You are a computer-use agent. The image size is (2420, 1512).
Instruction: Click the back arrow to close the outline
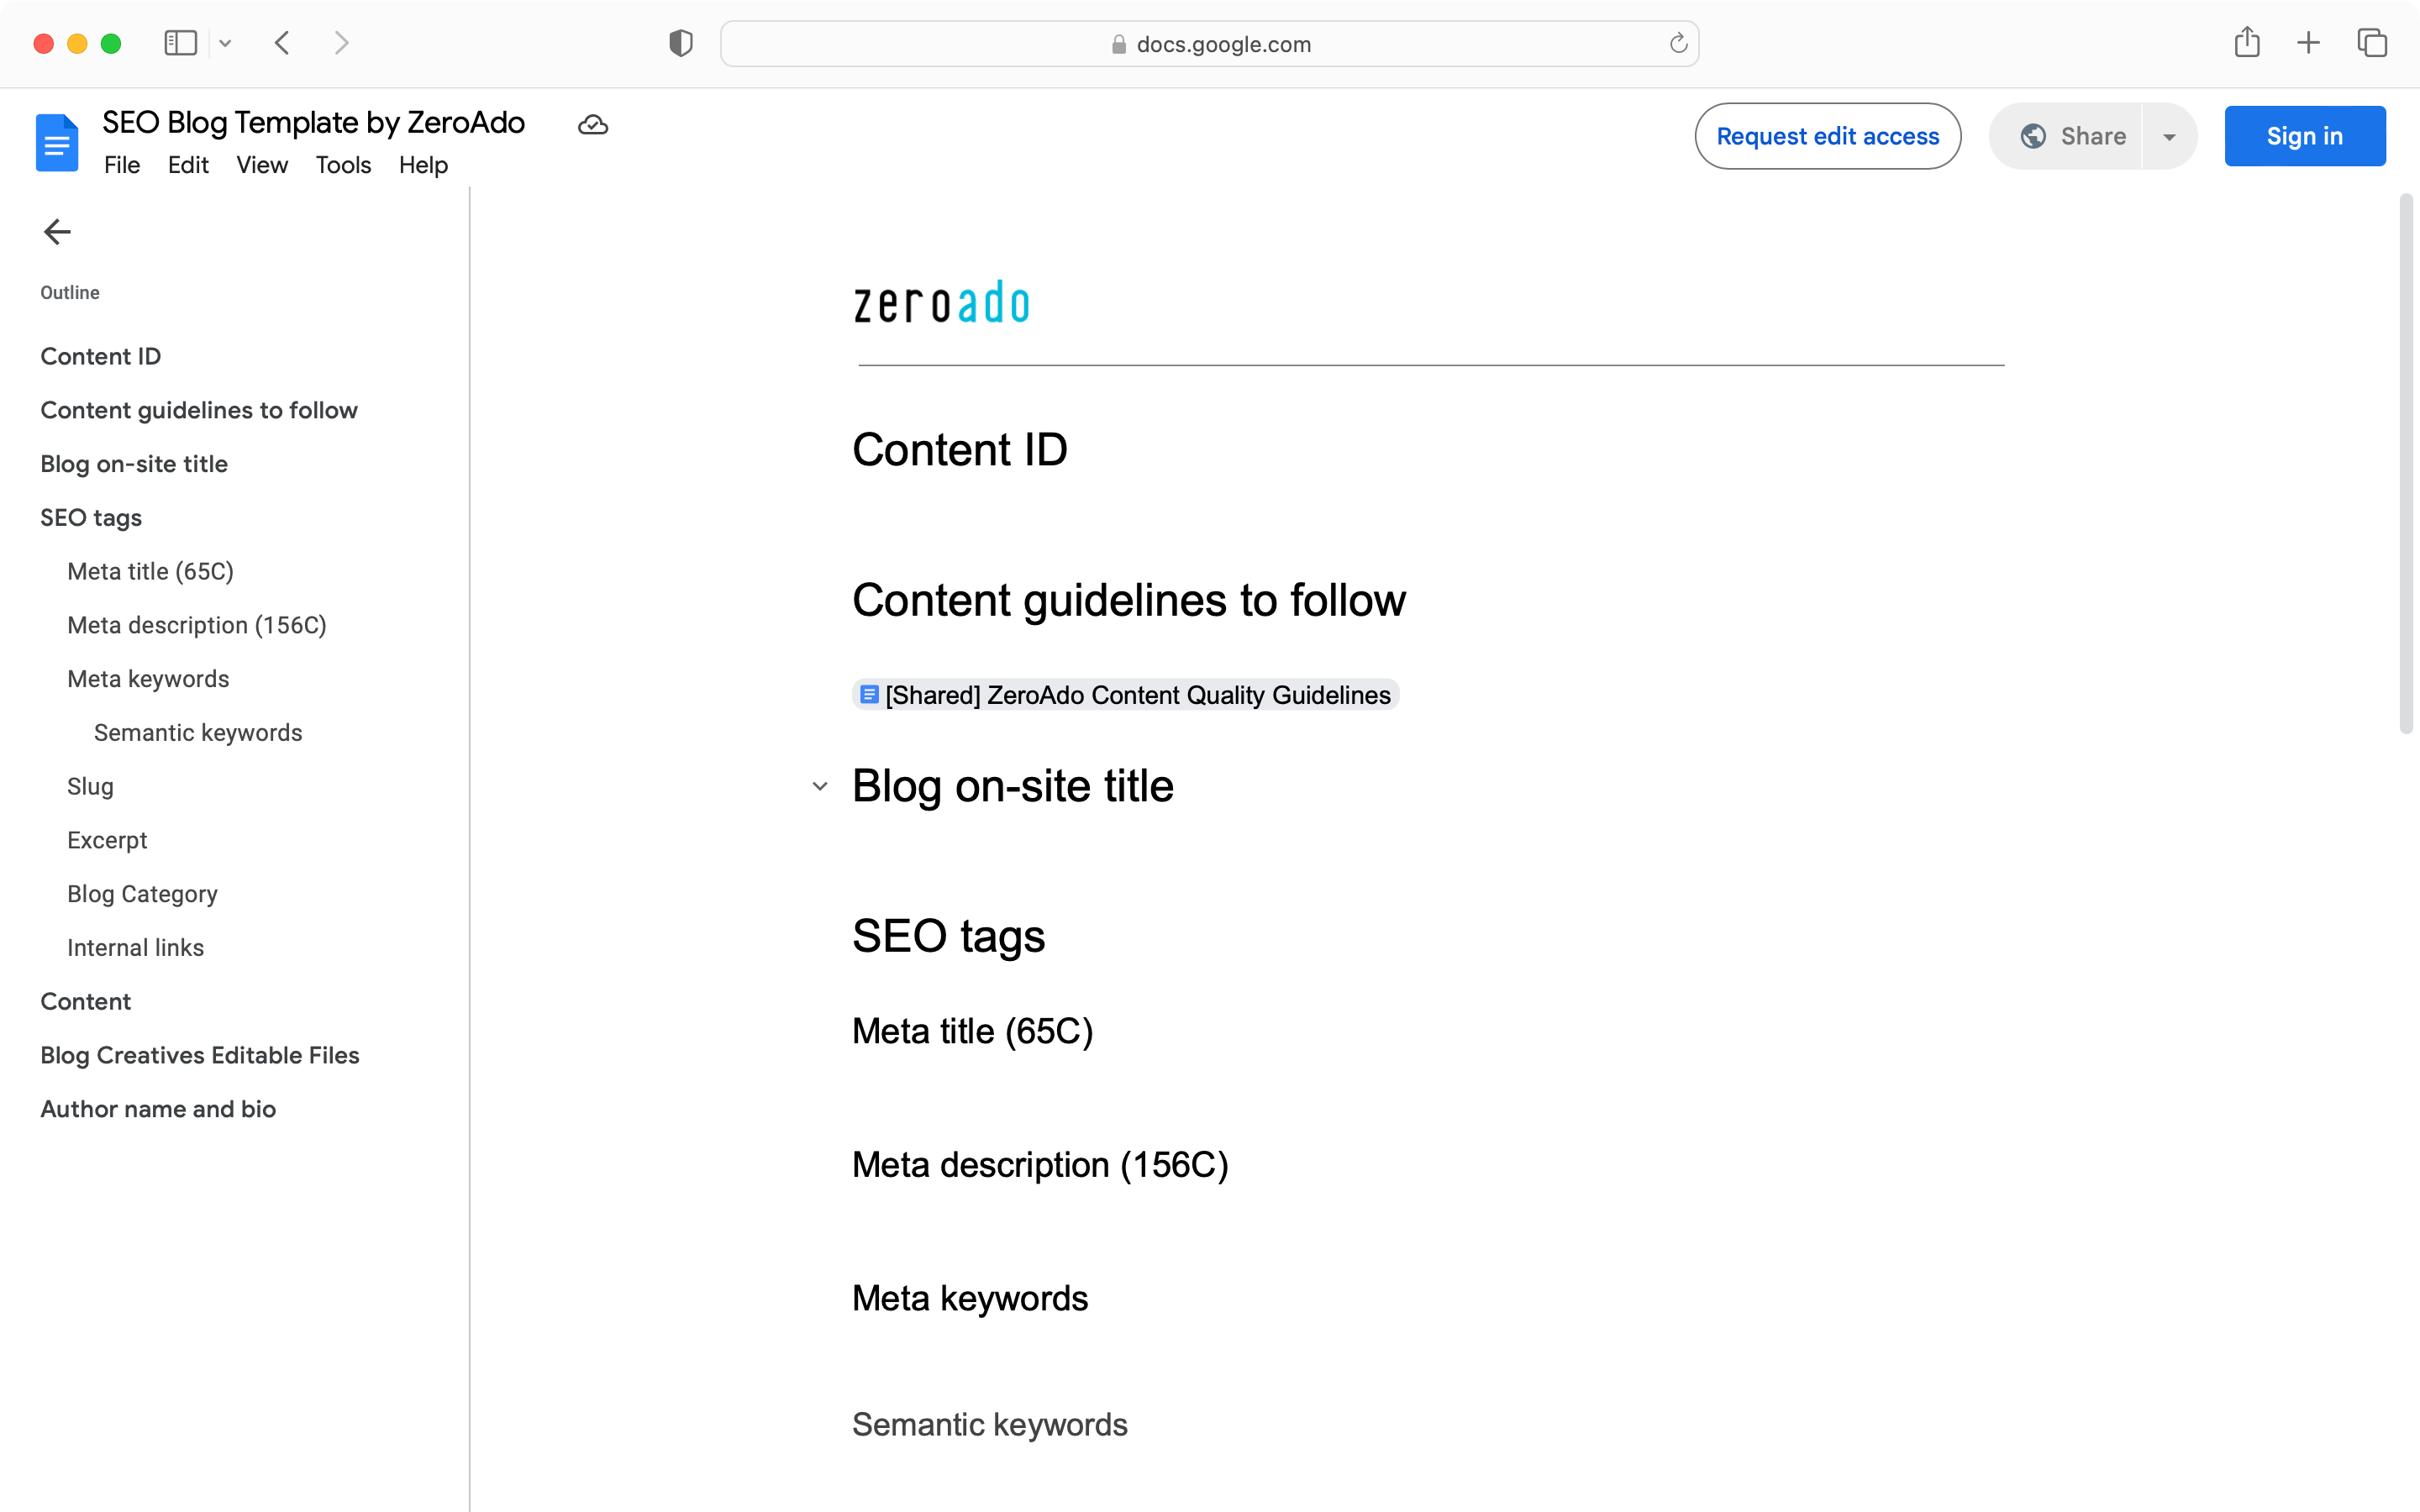click(x=57, y=231)
